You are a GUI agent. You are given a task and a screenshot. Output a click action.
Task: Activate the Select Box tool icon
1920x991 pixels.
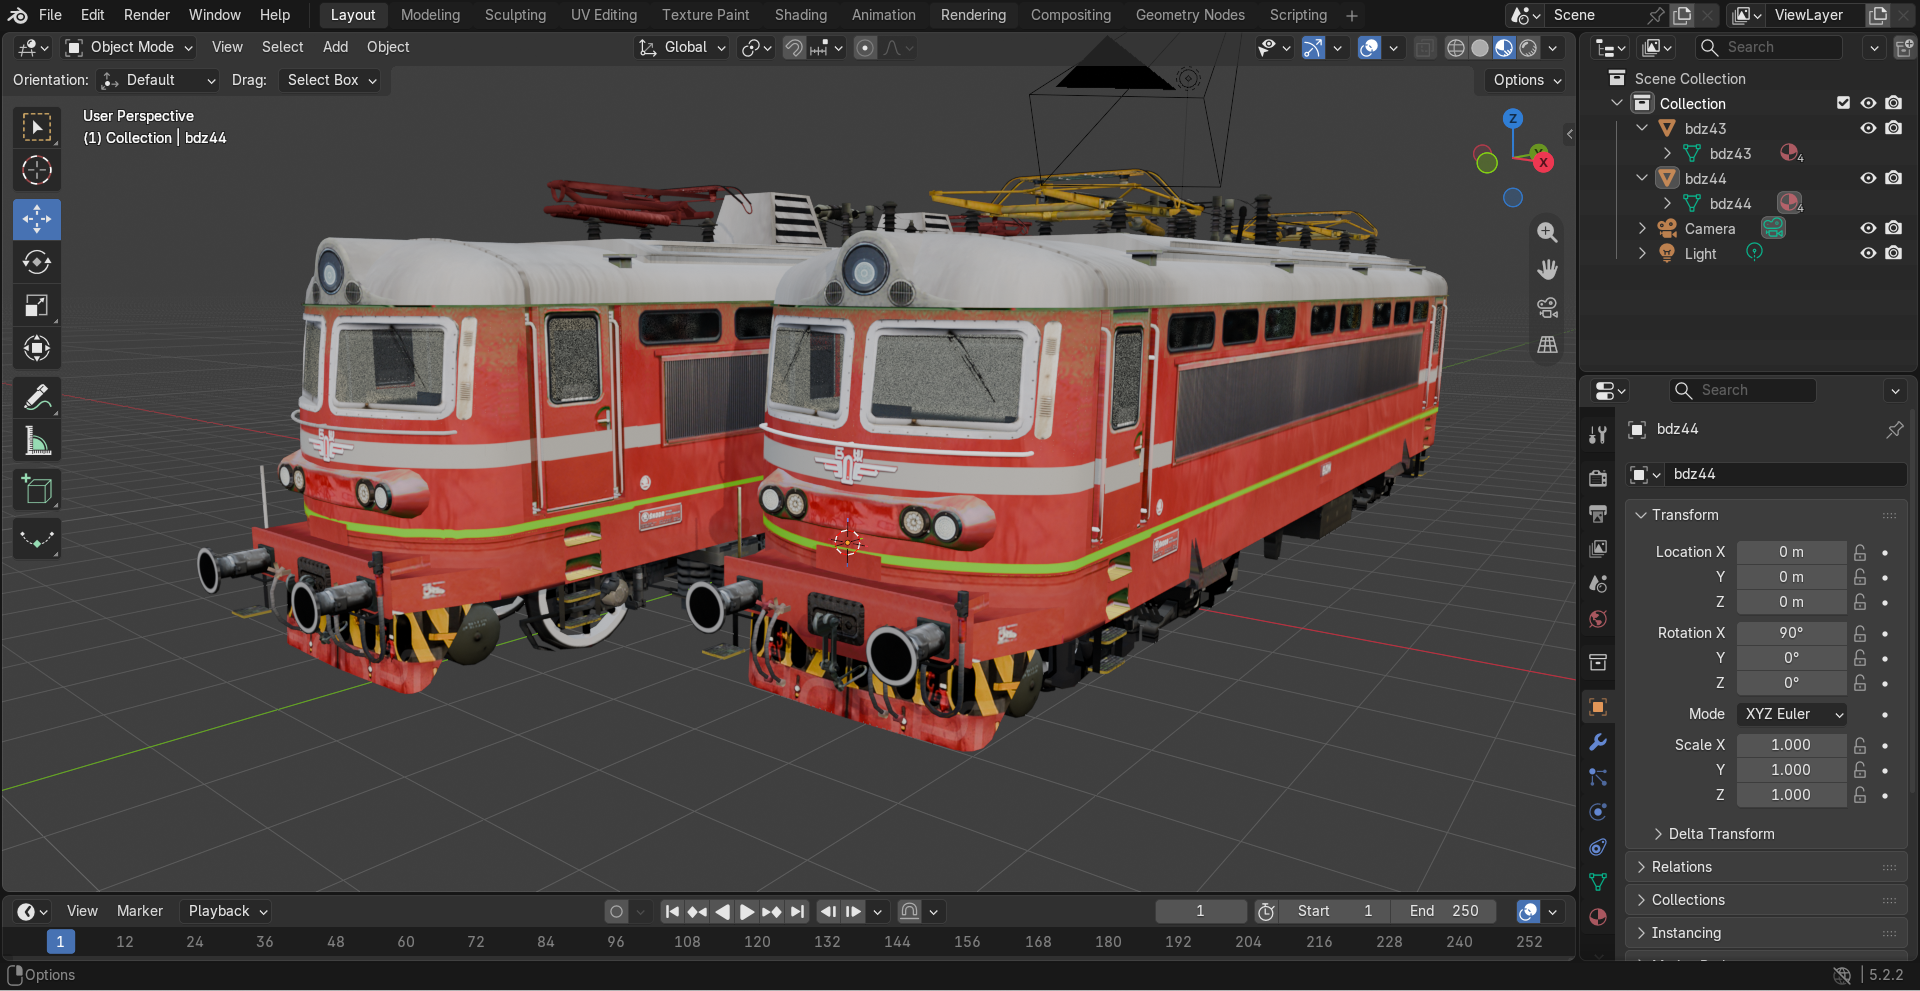click(x=37, y=127)
